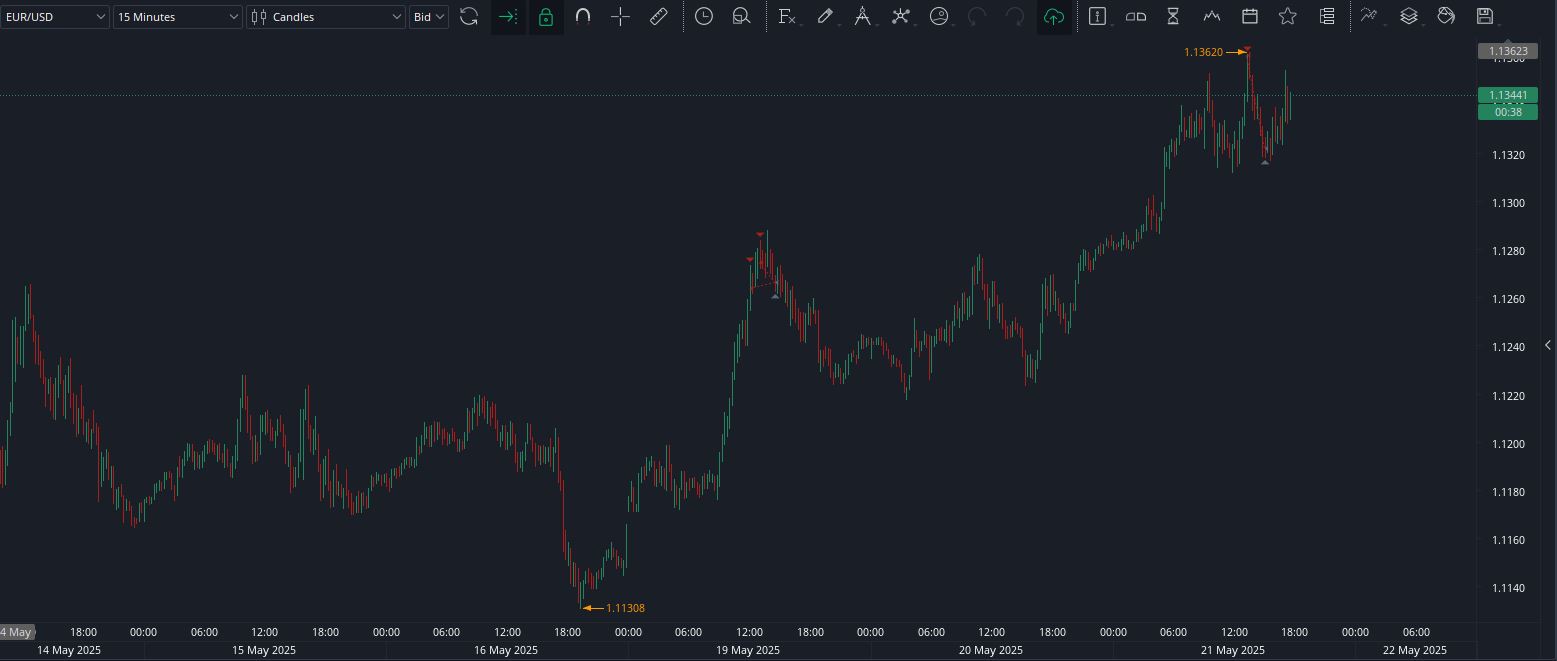Click the floppy disk save icon
The image size is (1557, 661).
(1485, 17)
